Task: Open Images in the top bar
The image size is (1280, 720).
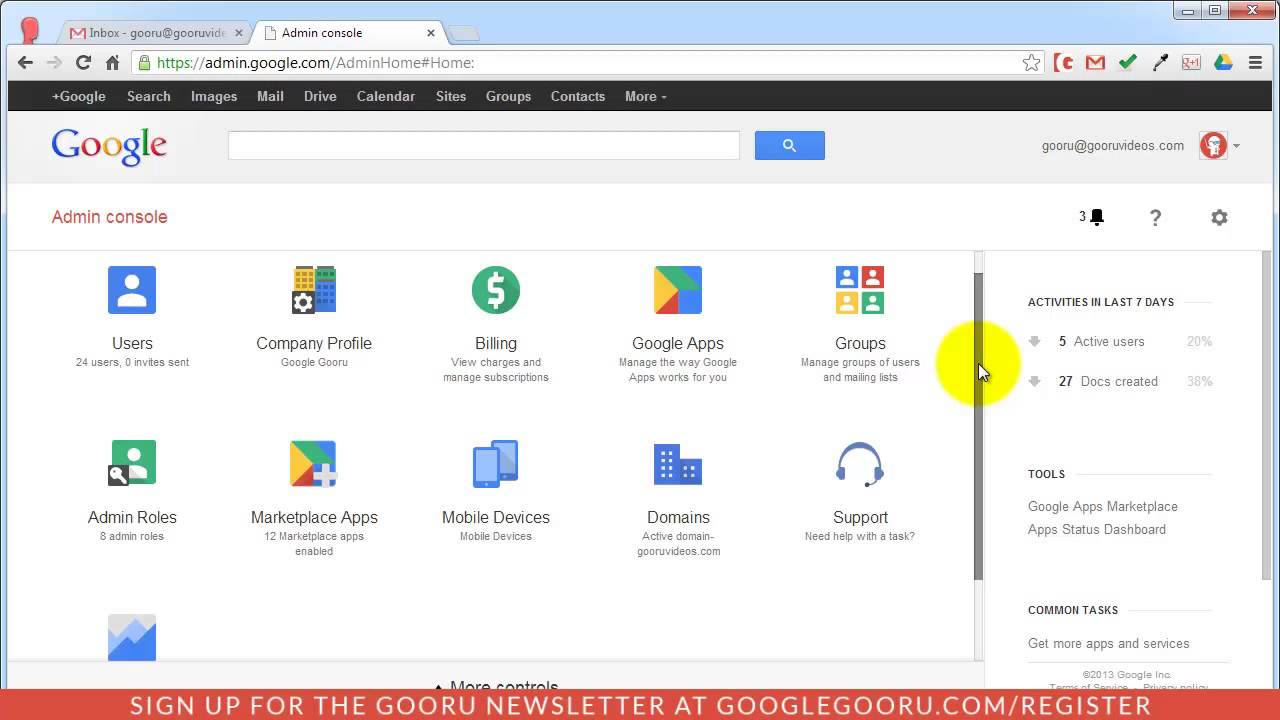Action: 214,96
